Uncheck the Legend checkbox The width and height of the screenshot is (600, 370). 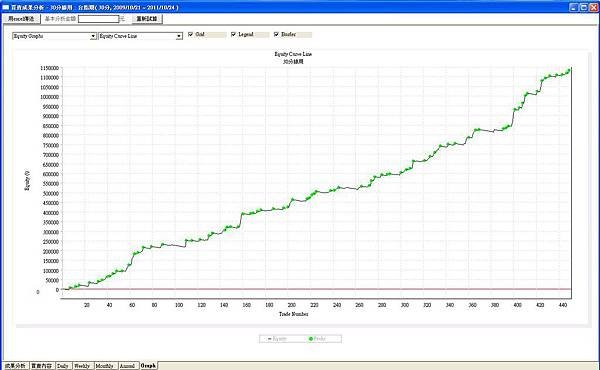click(x=233, y=34)
